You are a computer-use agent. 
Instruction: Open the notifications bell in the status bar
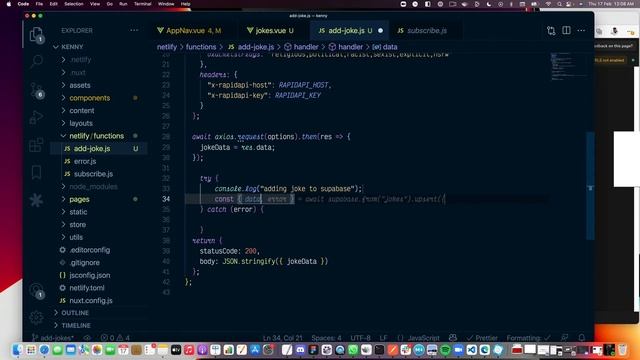(582, 338)
